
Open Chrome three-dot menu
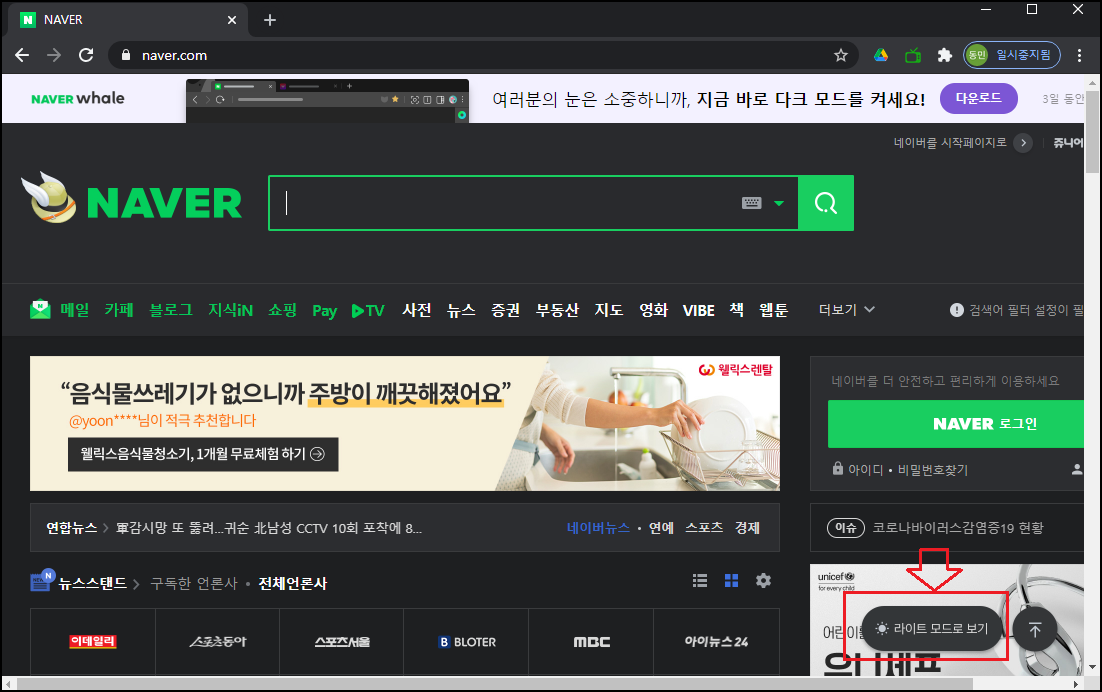[x=1080, y=55]
